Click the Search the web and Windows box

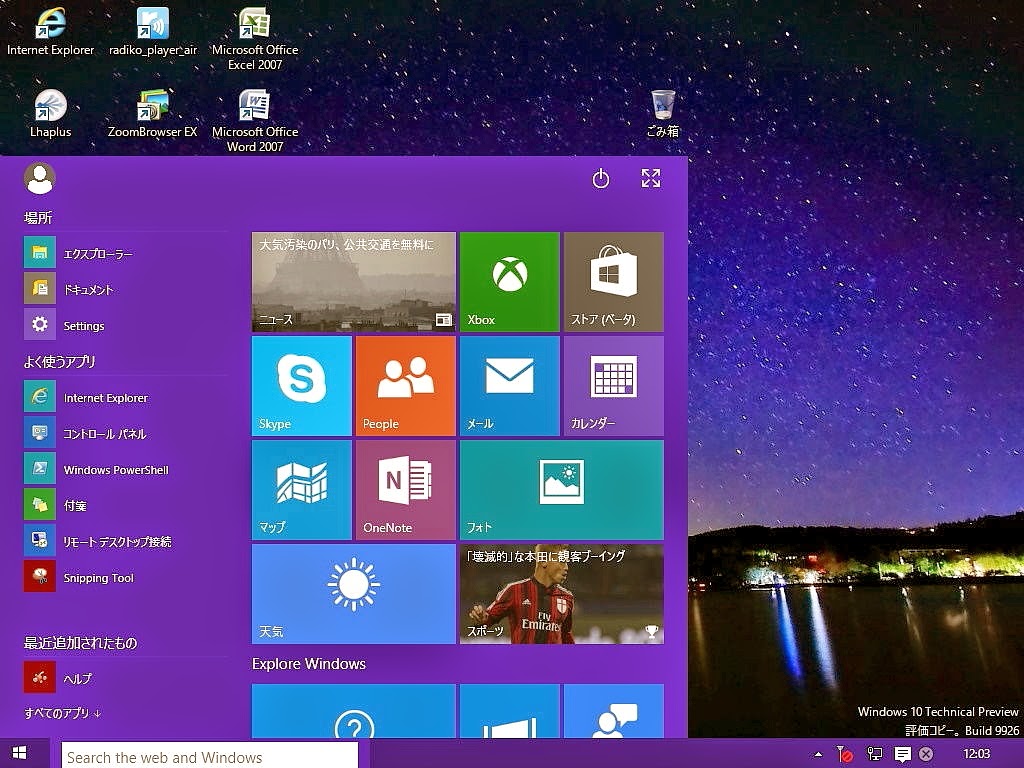[210, 756]
